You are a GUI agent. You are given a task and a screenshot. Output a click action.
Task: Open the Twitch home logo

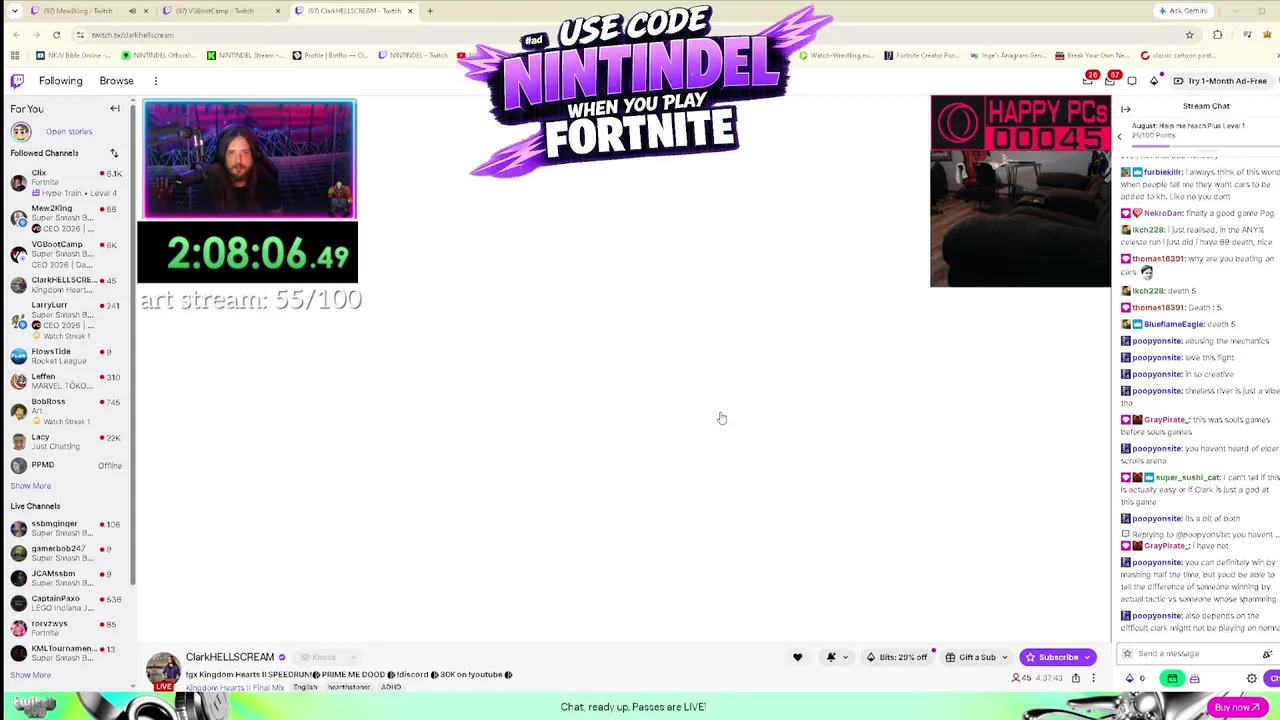pyautogui.click(x=17, y=81)
